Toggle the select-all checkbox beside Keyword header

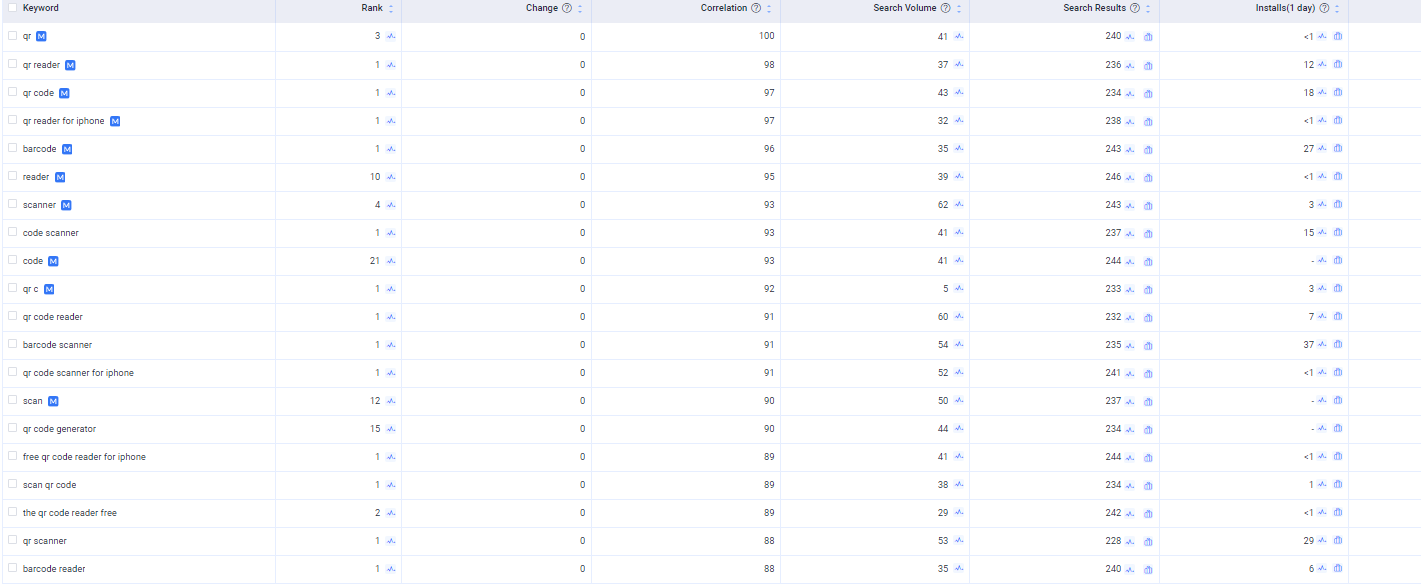click(12, 7)
